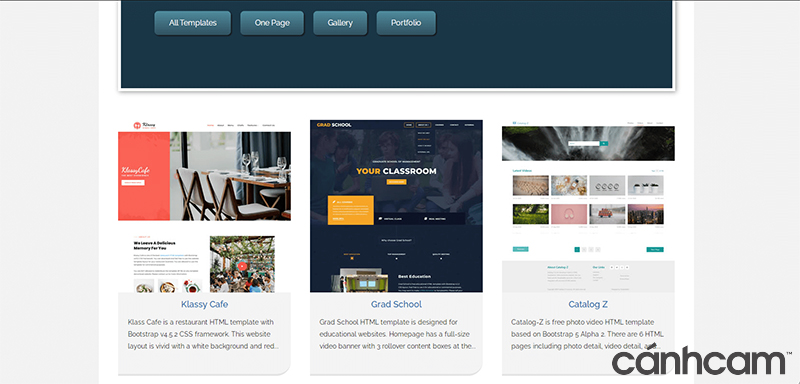Open Catalog Z template preview image
Viewport: 800px width, 384px height.
[588, 206]
